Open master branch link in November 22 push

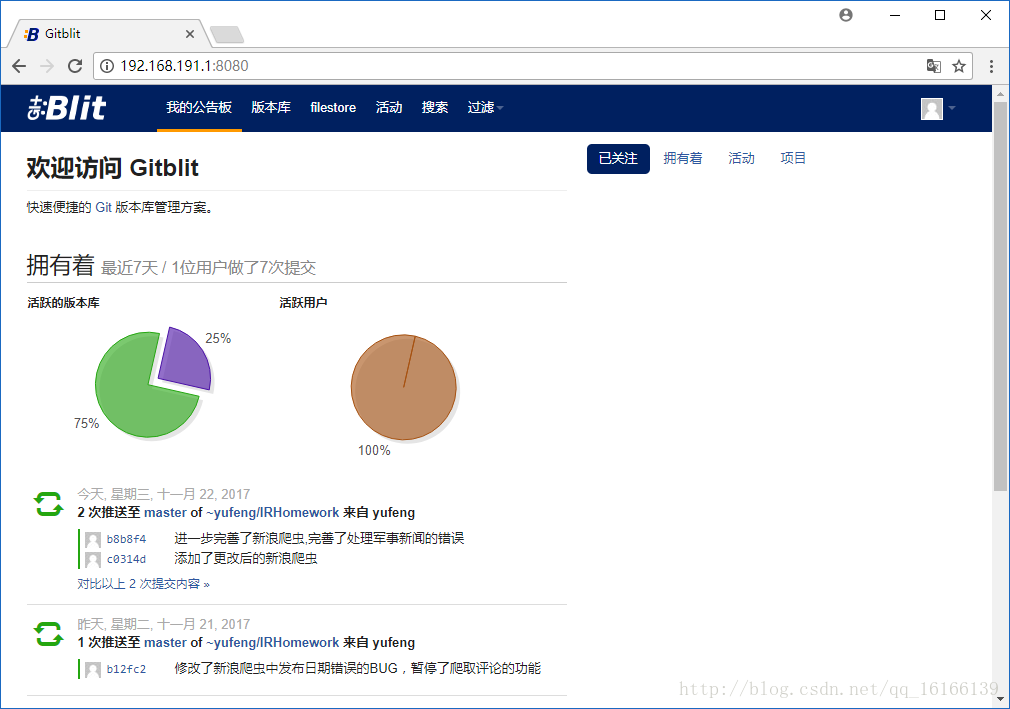(166, 513)
